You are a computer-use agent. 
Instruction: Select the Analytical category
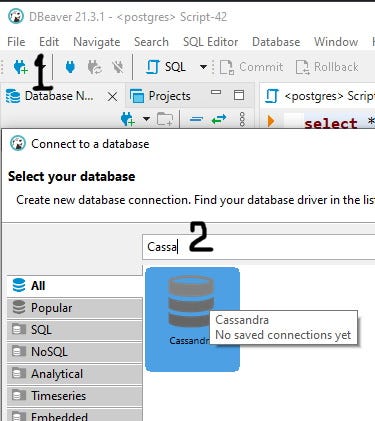click(74, 374)
